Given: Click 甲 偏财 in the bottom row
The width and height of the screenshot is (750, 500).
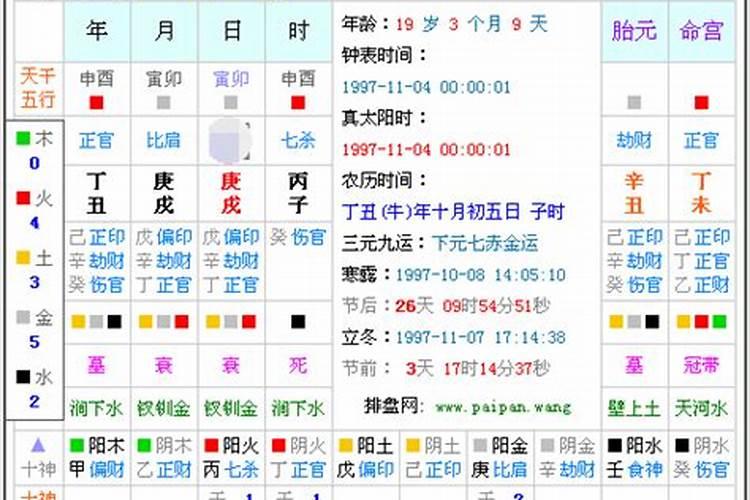Looking at the screenshot, I should coord(97,469).
